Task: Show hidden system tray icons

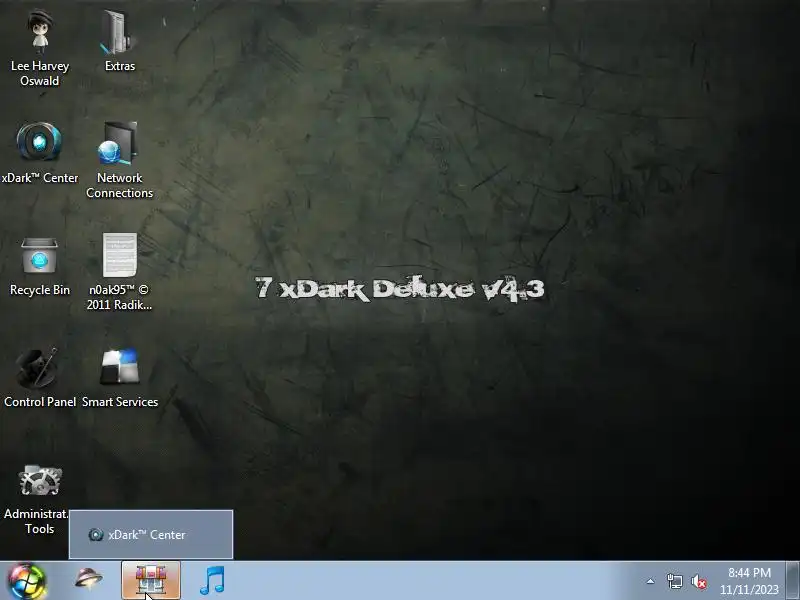Action: 651,581
